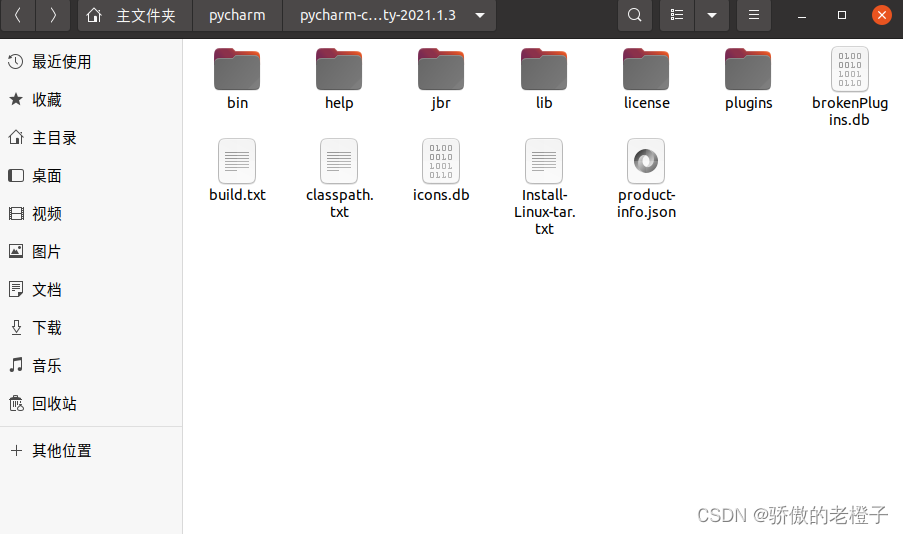Image resolution: width=903 pixels, height=534 pixels.
Task: Click the icons.db file name label
Action: [441, 195]
